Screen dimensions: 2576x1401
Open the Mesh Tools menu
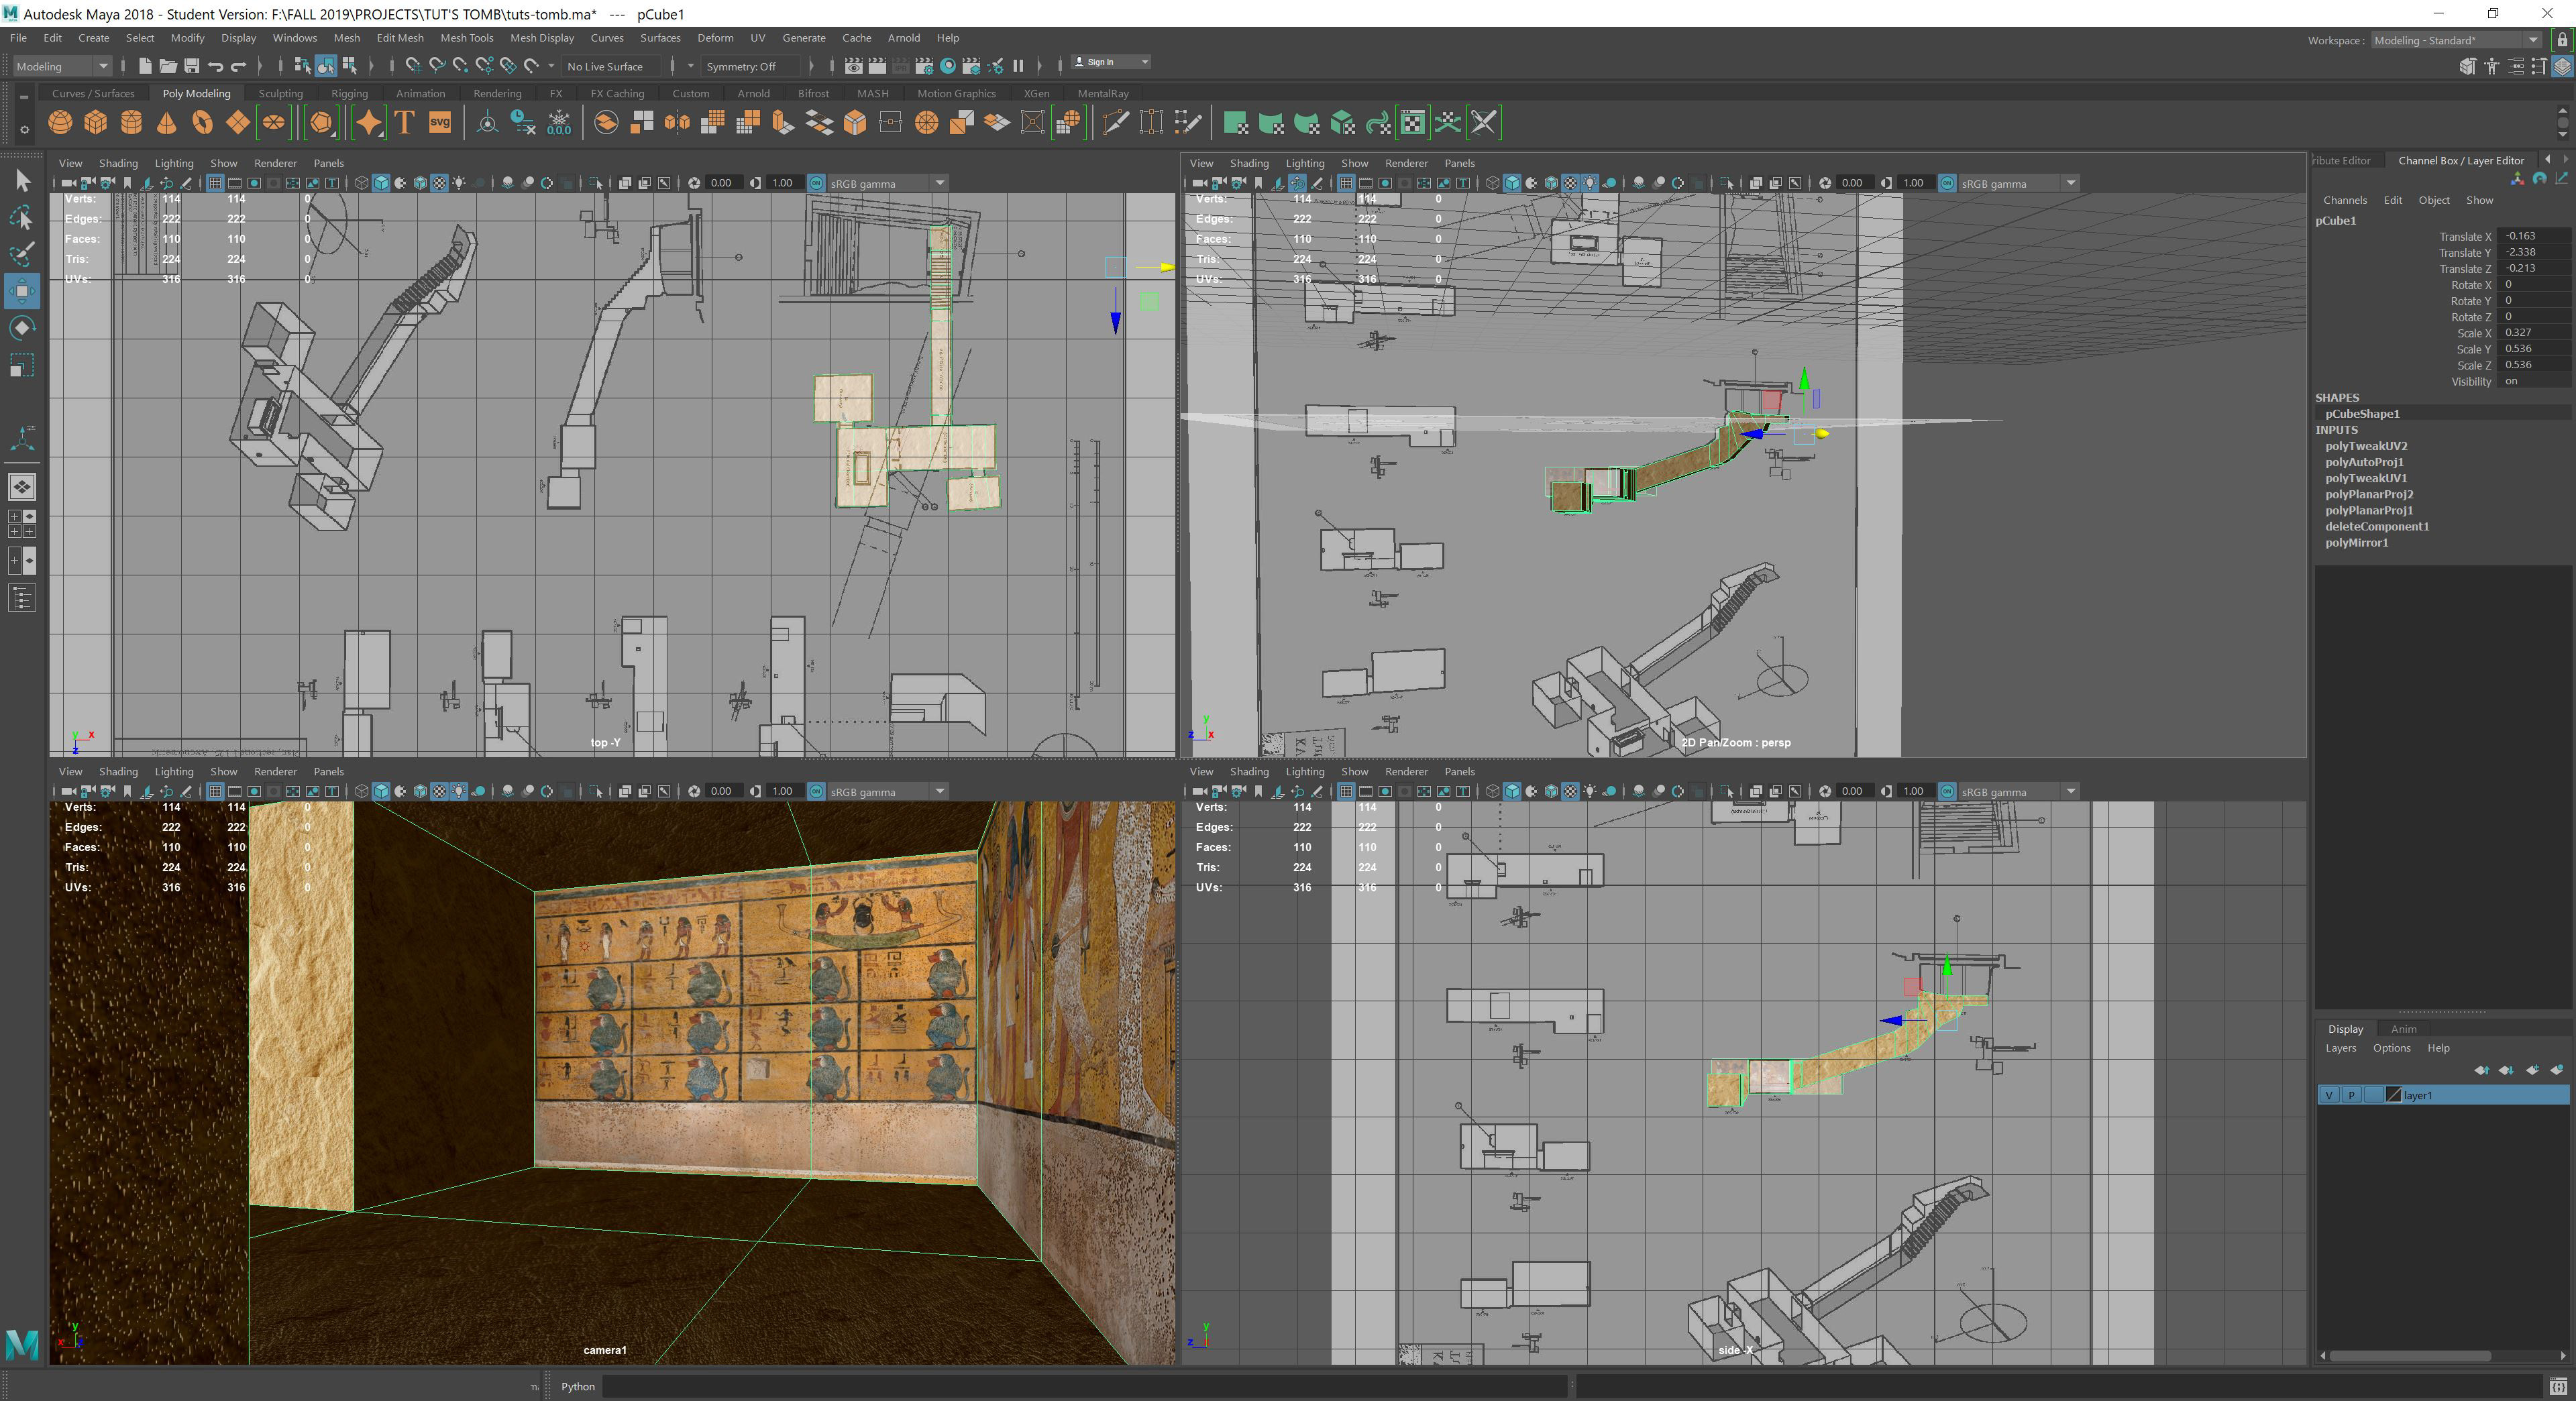point(467,38)
